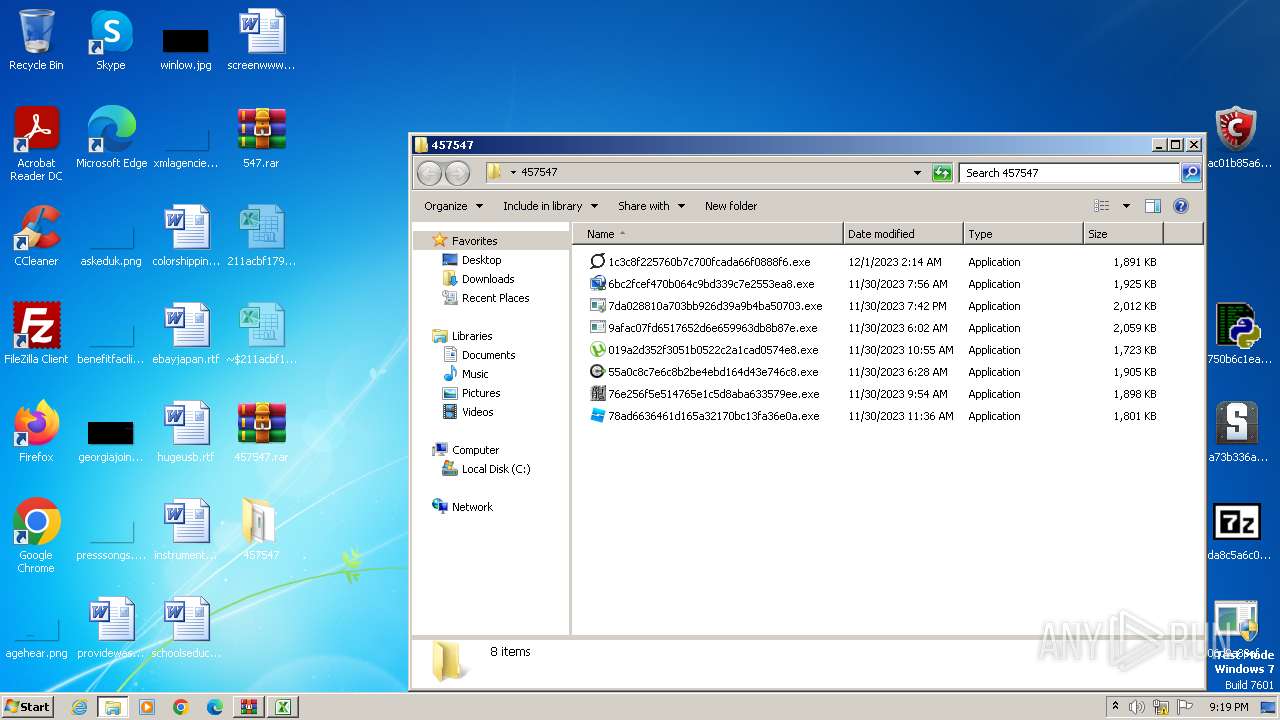Toggle the preview pane button
Screen dimensions: 1280x720
pyautogui.click(x=1152, y=206)
